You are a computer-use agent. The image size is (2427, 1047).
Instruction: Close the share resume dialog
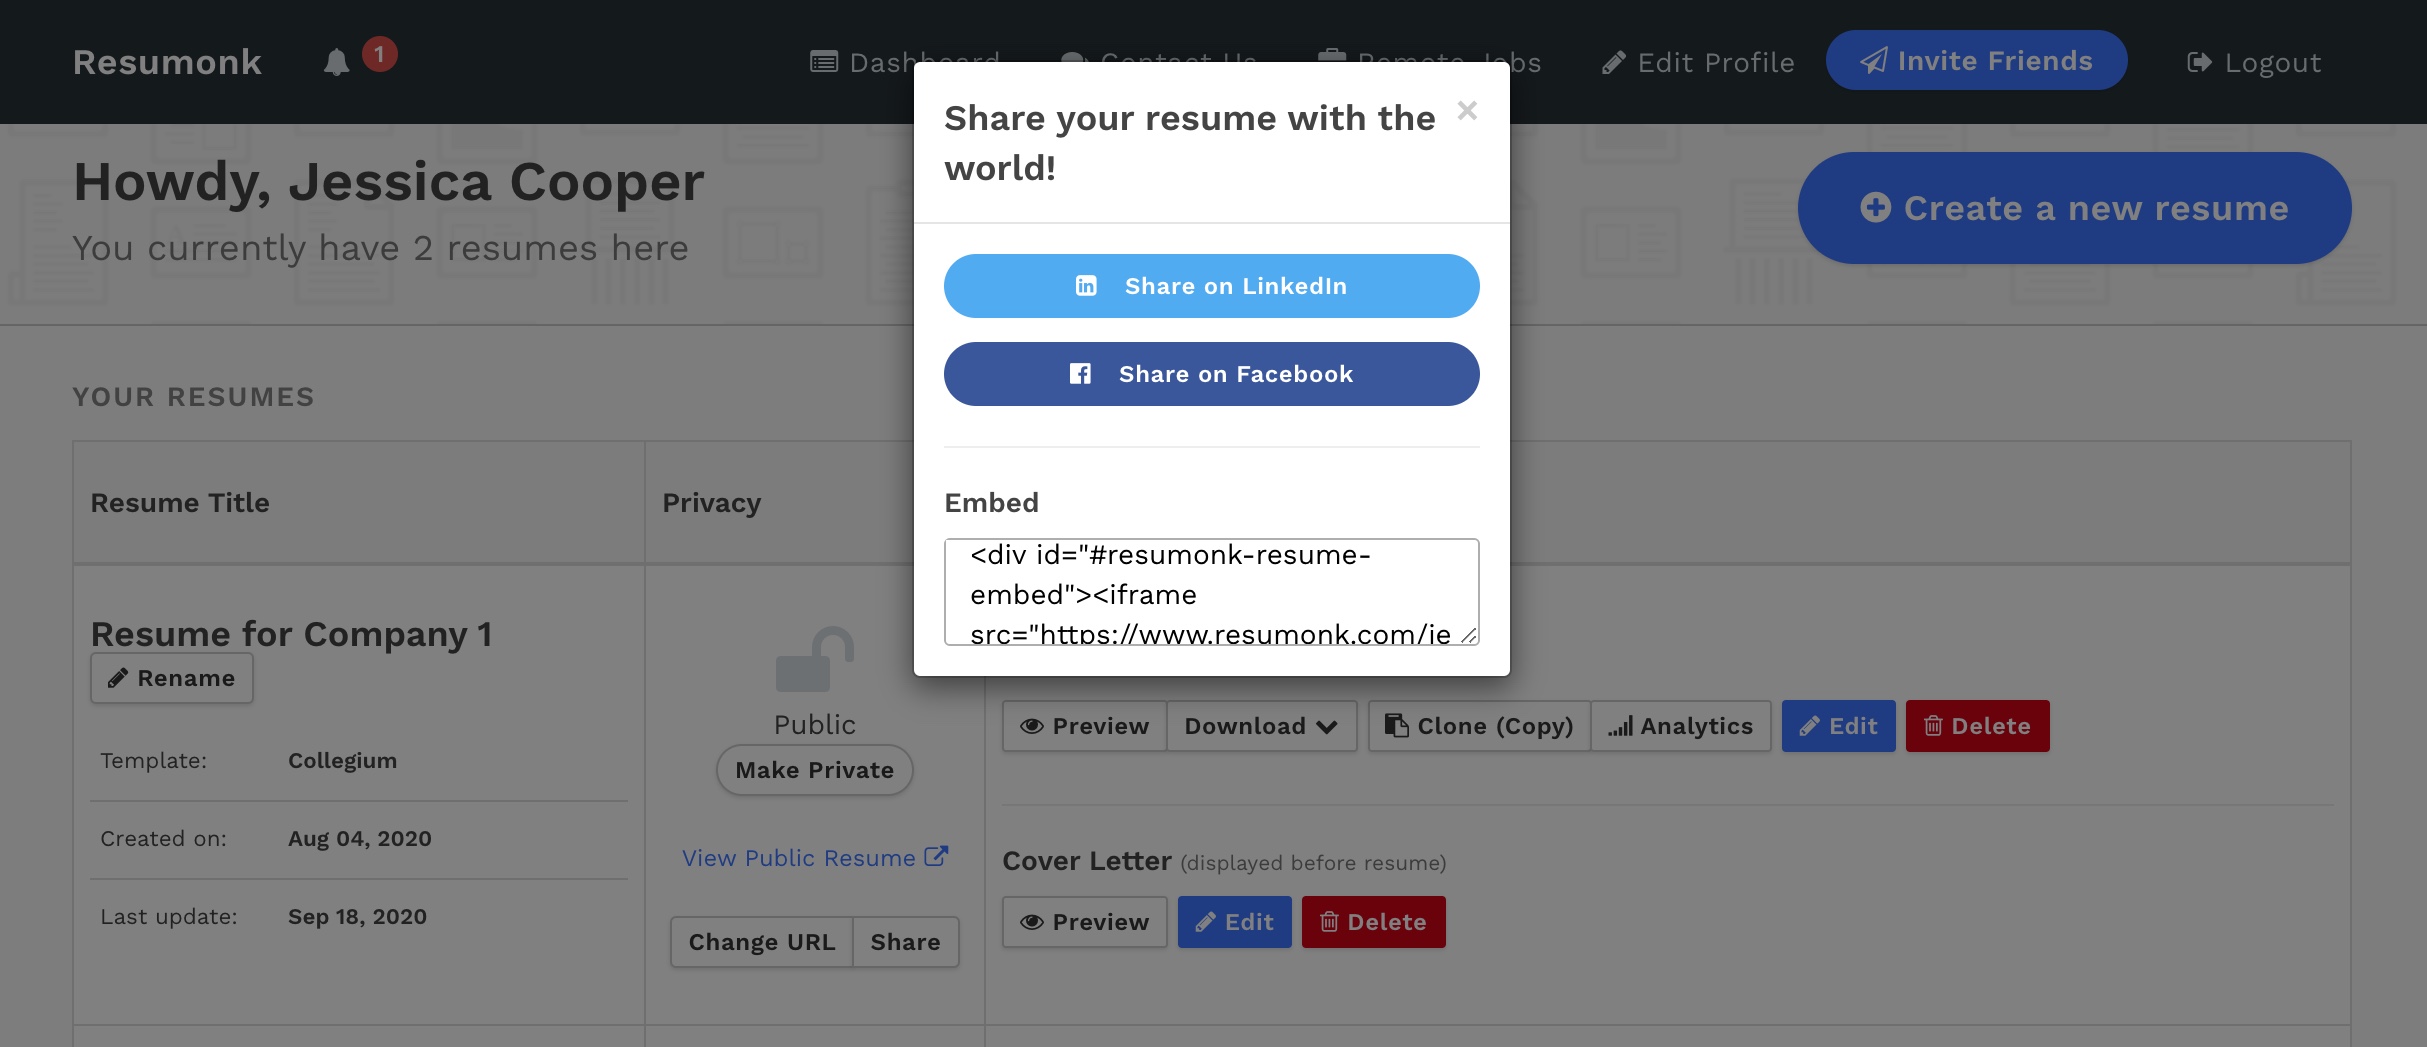click(x=1467, y=110)
